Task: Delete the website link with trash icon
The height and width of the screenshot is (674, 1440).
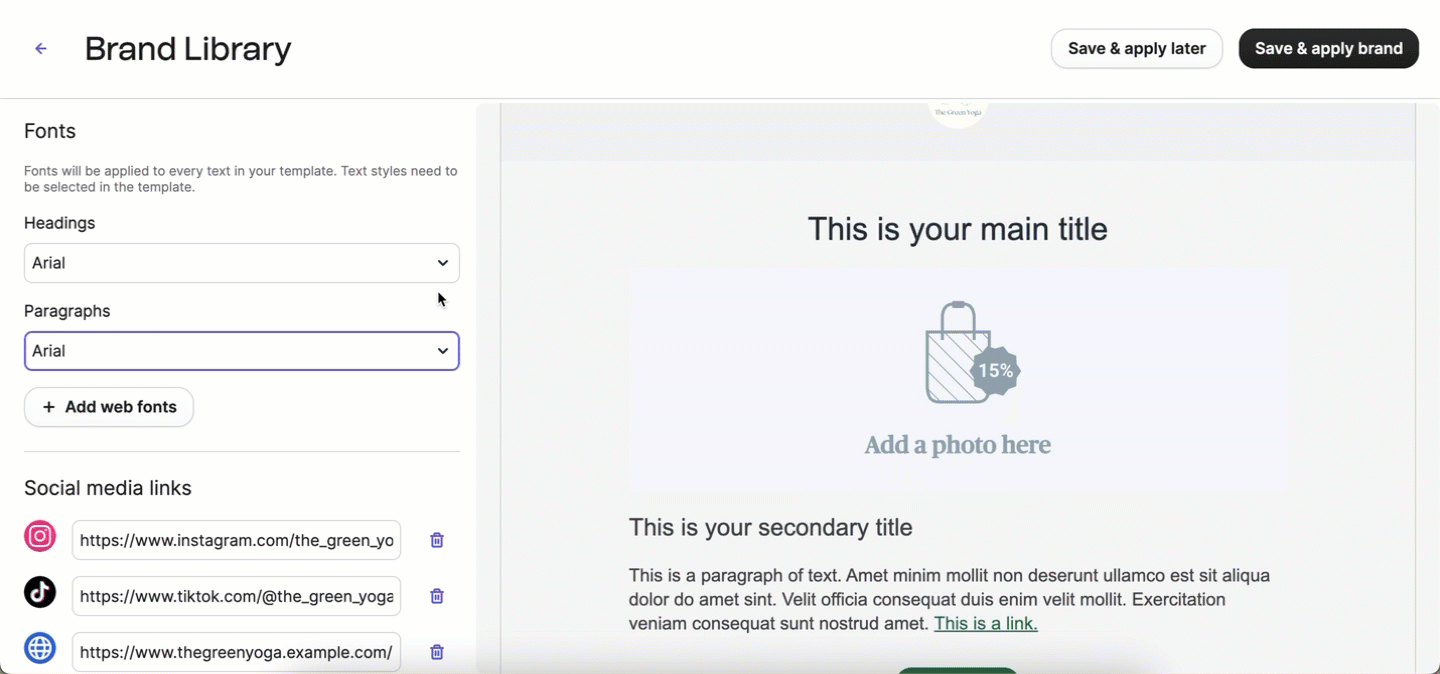Action: [437, 652]
